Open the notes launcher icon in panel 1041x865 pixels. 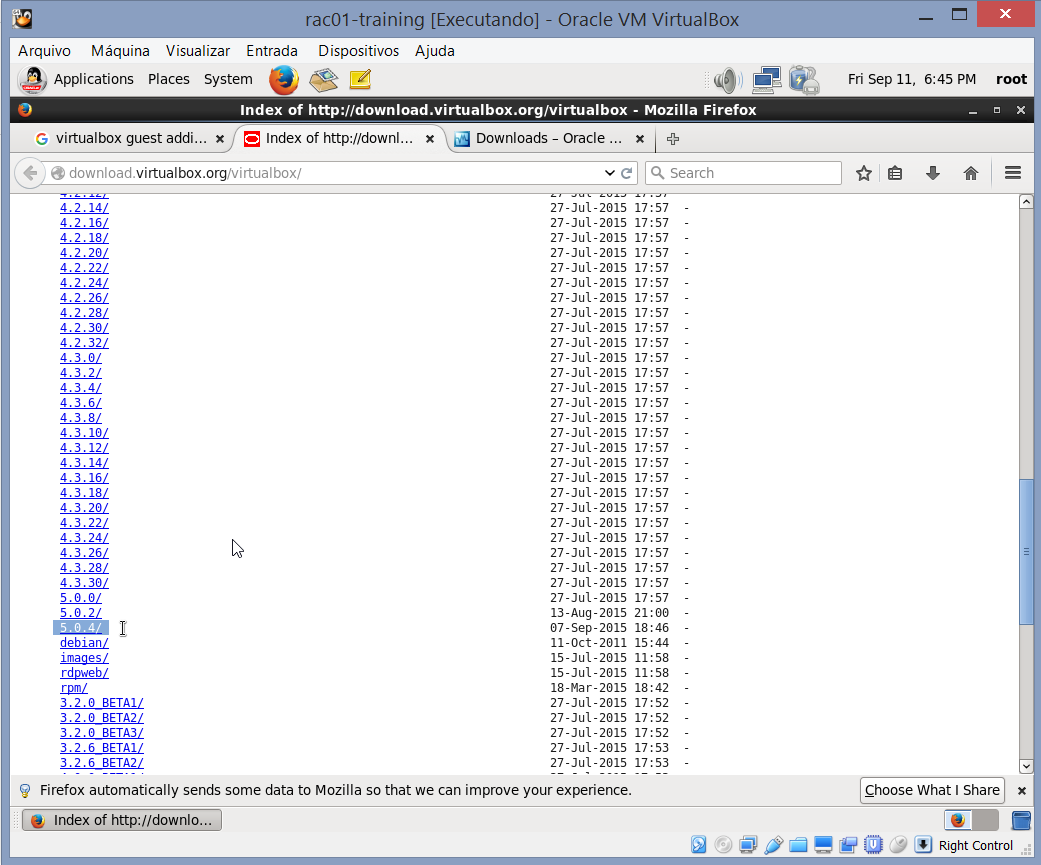pos(360,80)
